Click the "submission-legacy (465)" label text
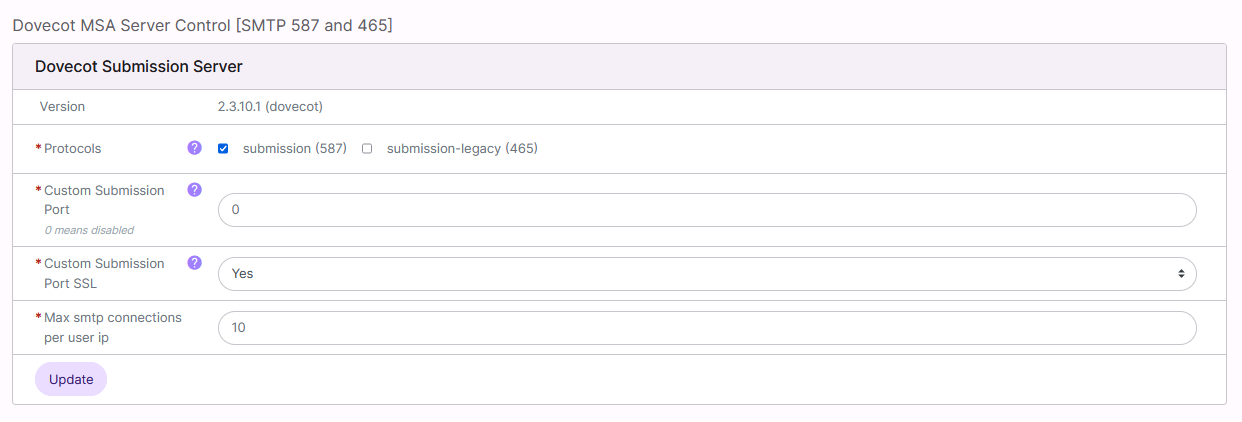The image size is (1242, 422). pyautogui.click(x=461, y=149)
